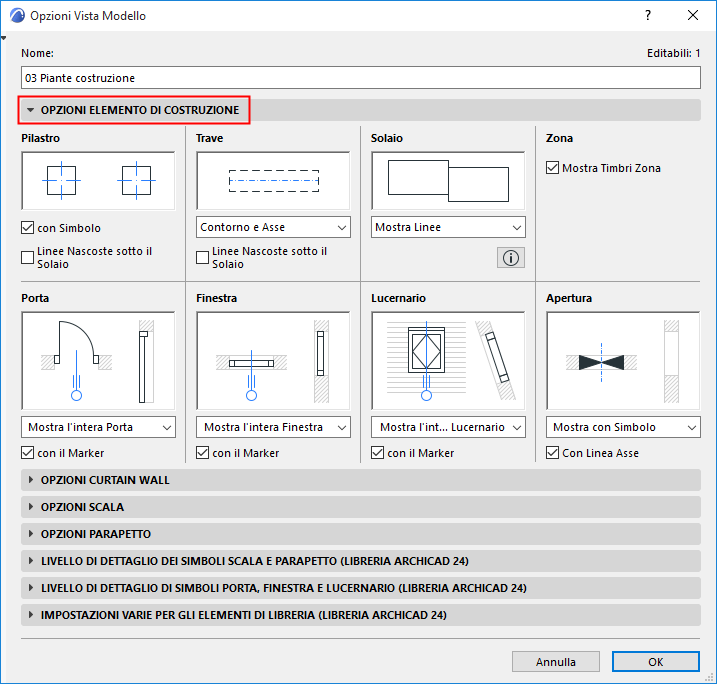Toggle Lucernario 'con il Marker' checkbox

378,453
